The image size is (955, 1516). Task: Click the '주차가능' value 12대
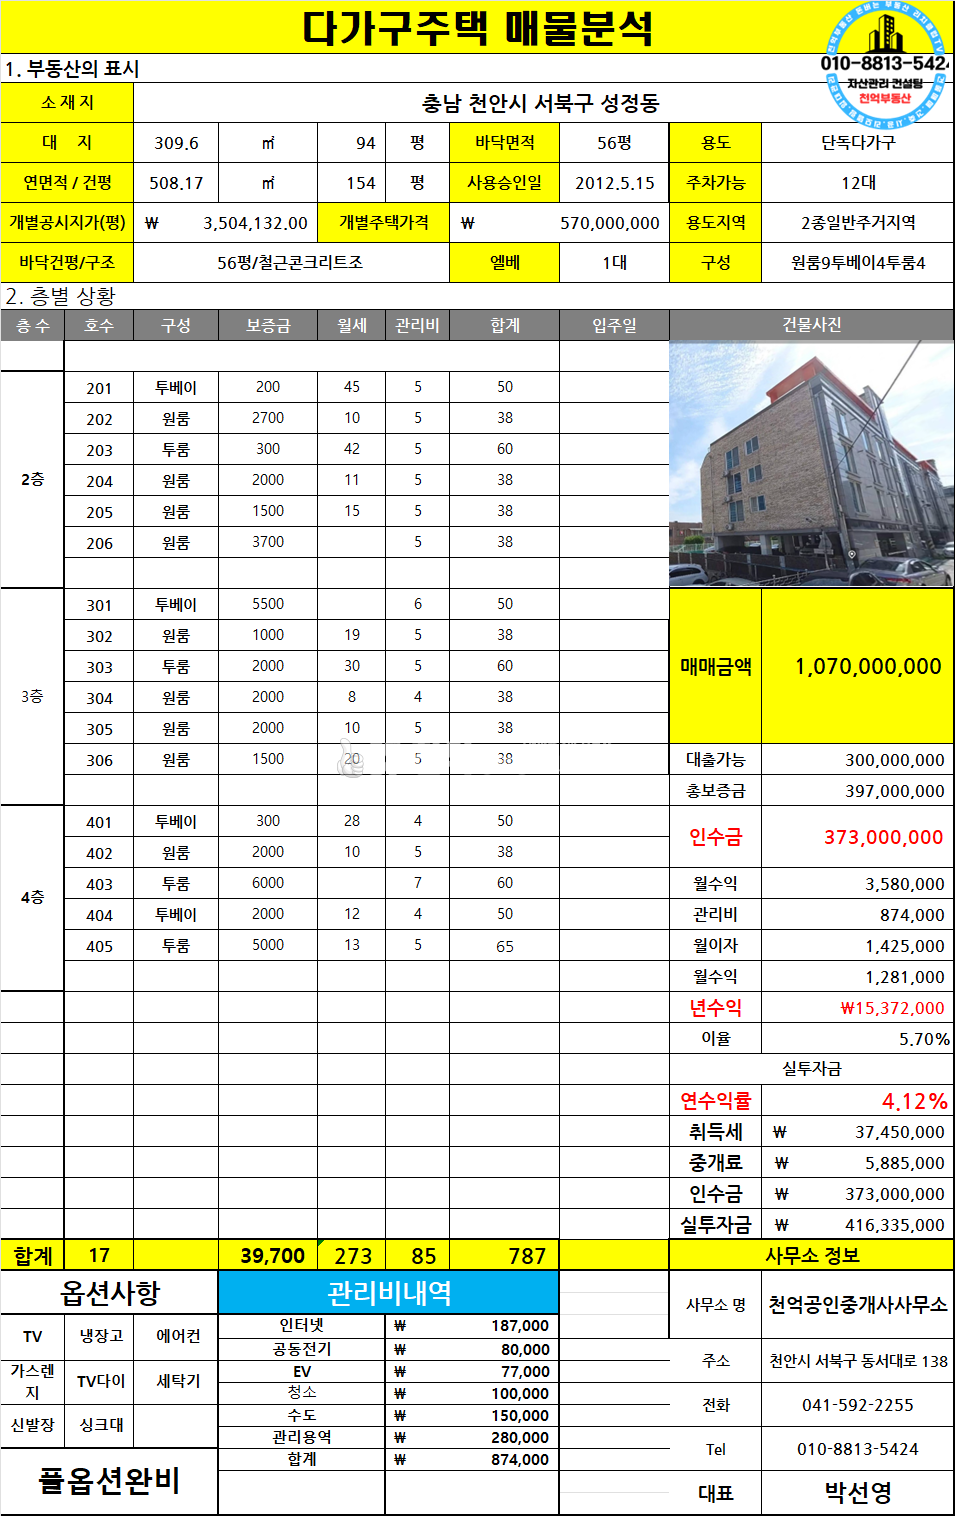point(858,183)
